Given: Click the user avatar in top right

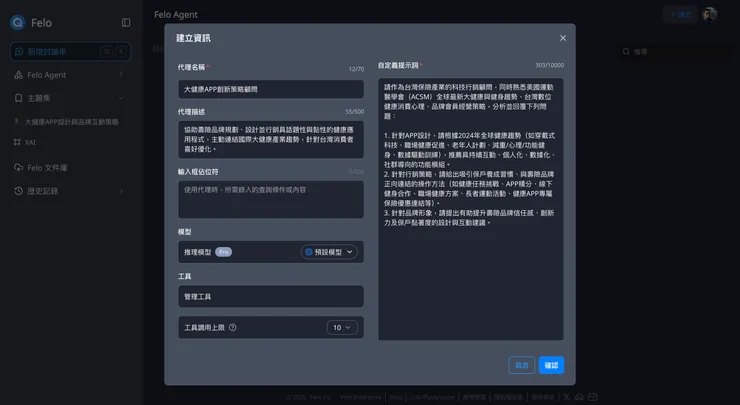Looking at the screenshot, I should pos(709,15).
